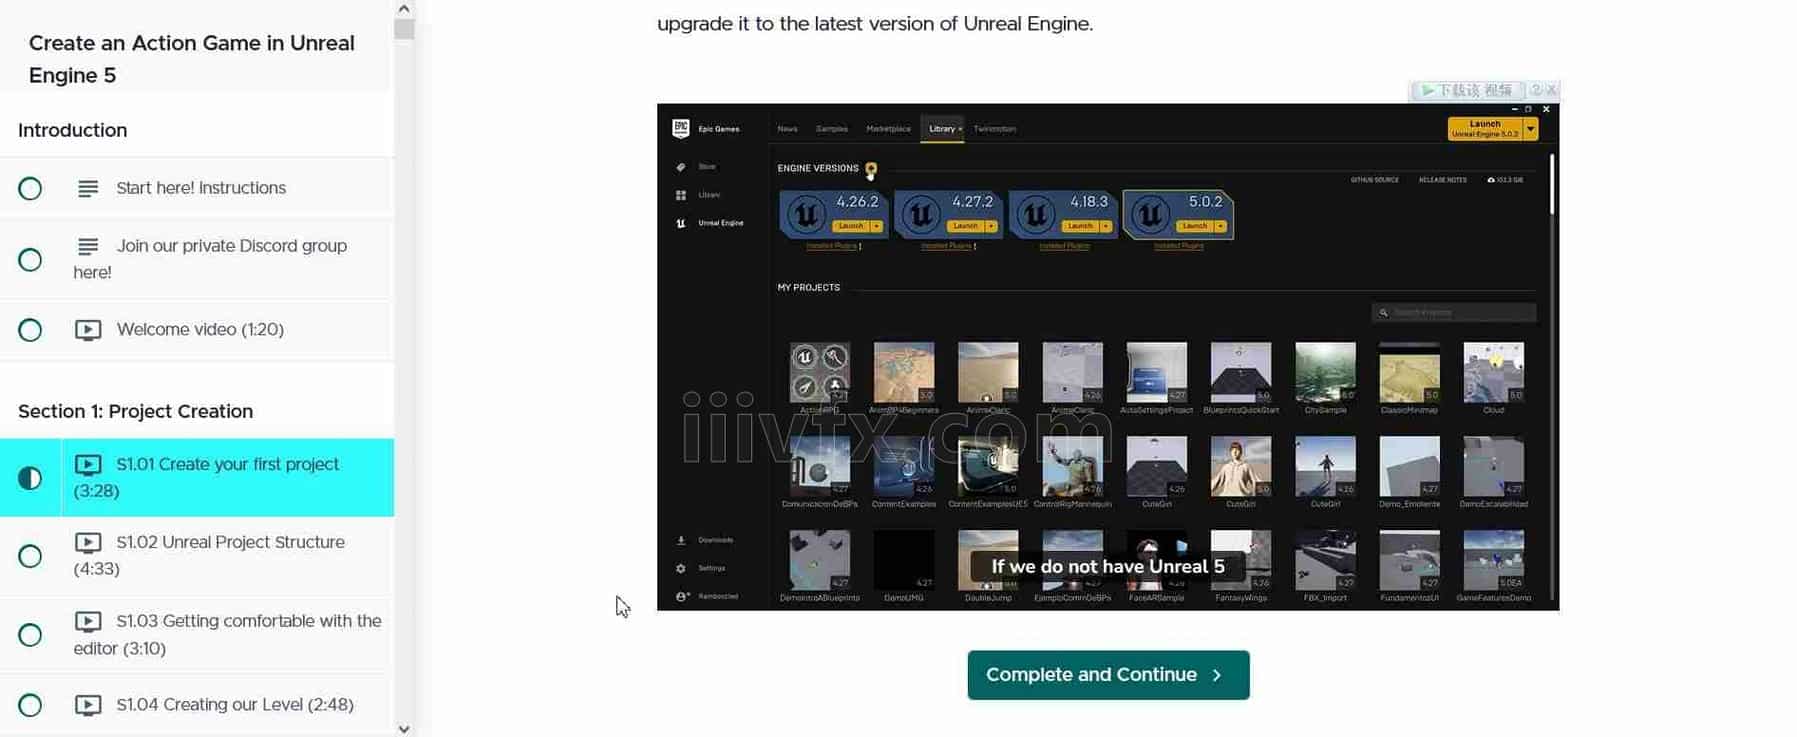Click the course title Create an Action Game
This screenshot has width=1797, height=737.
[x=192, y=59]
